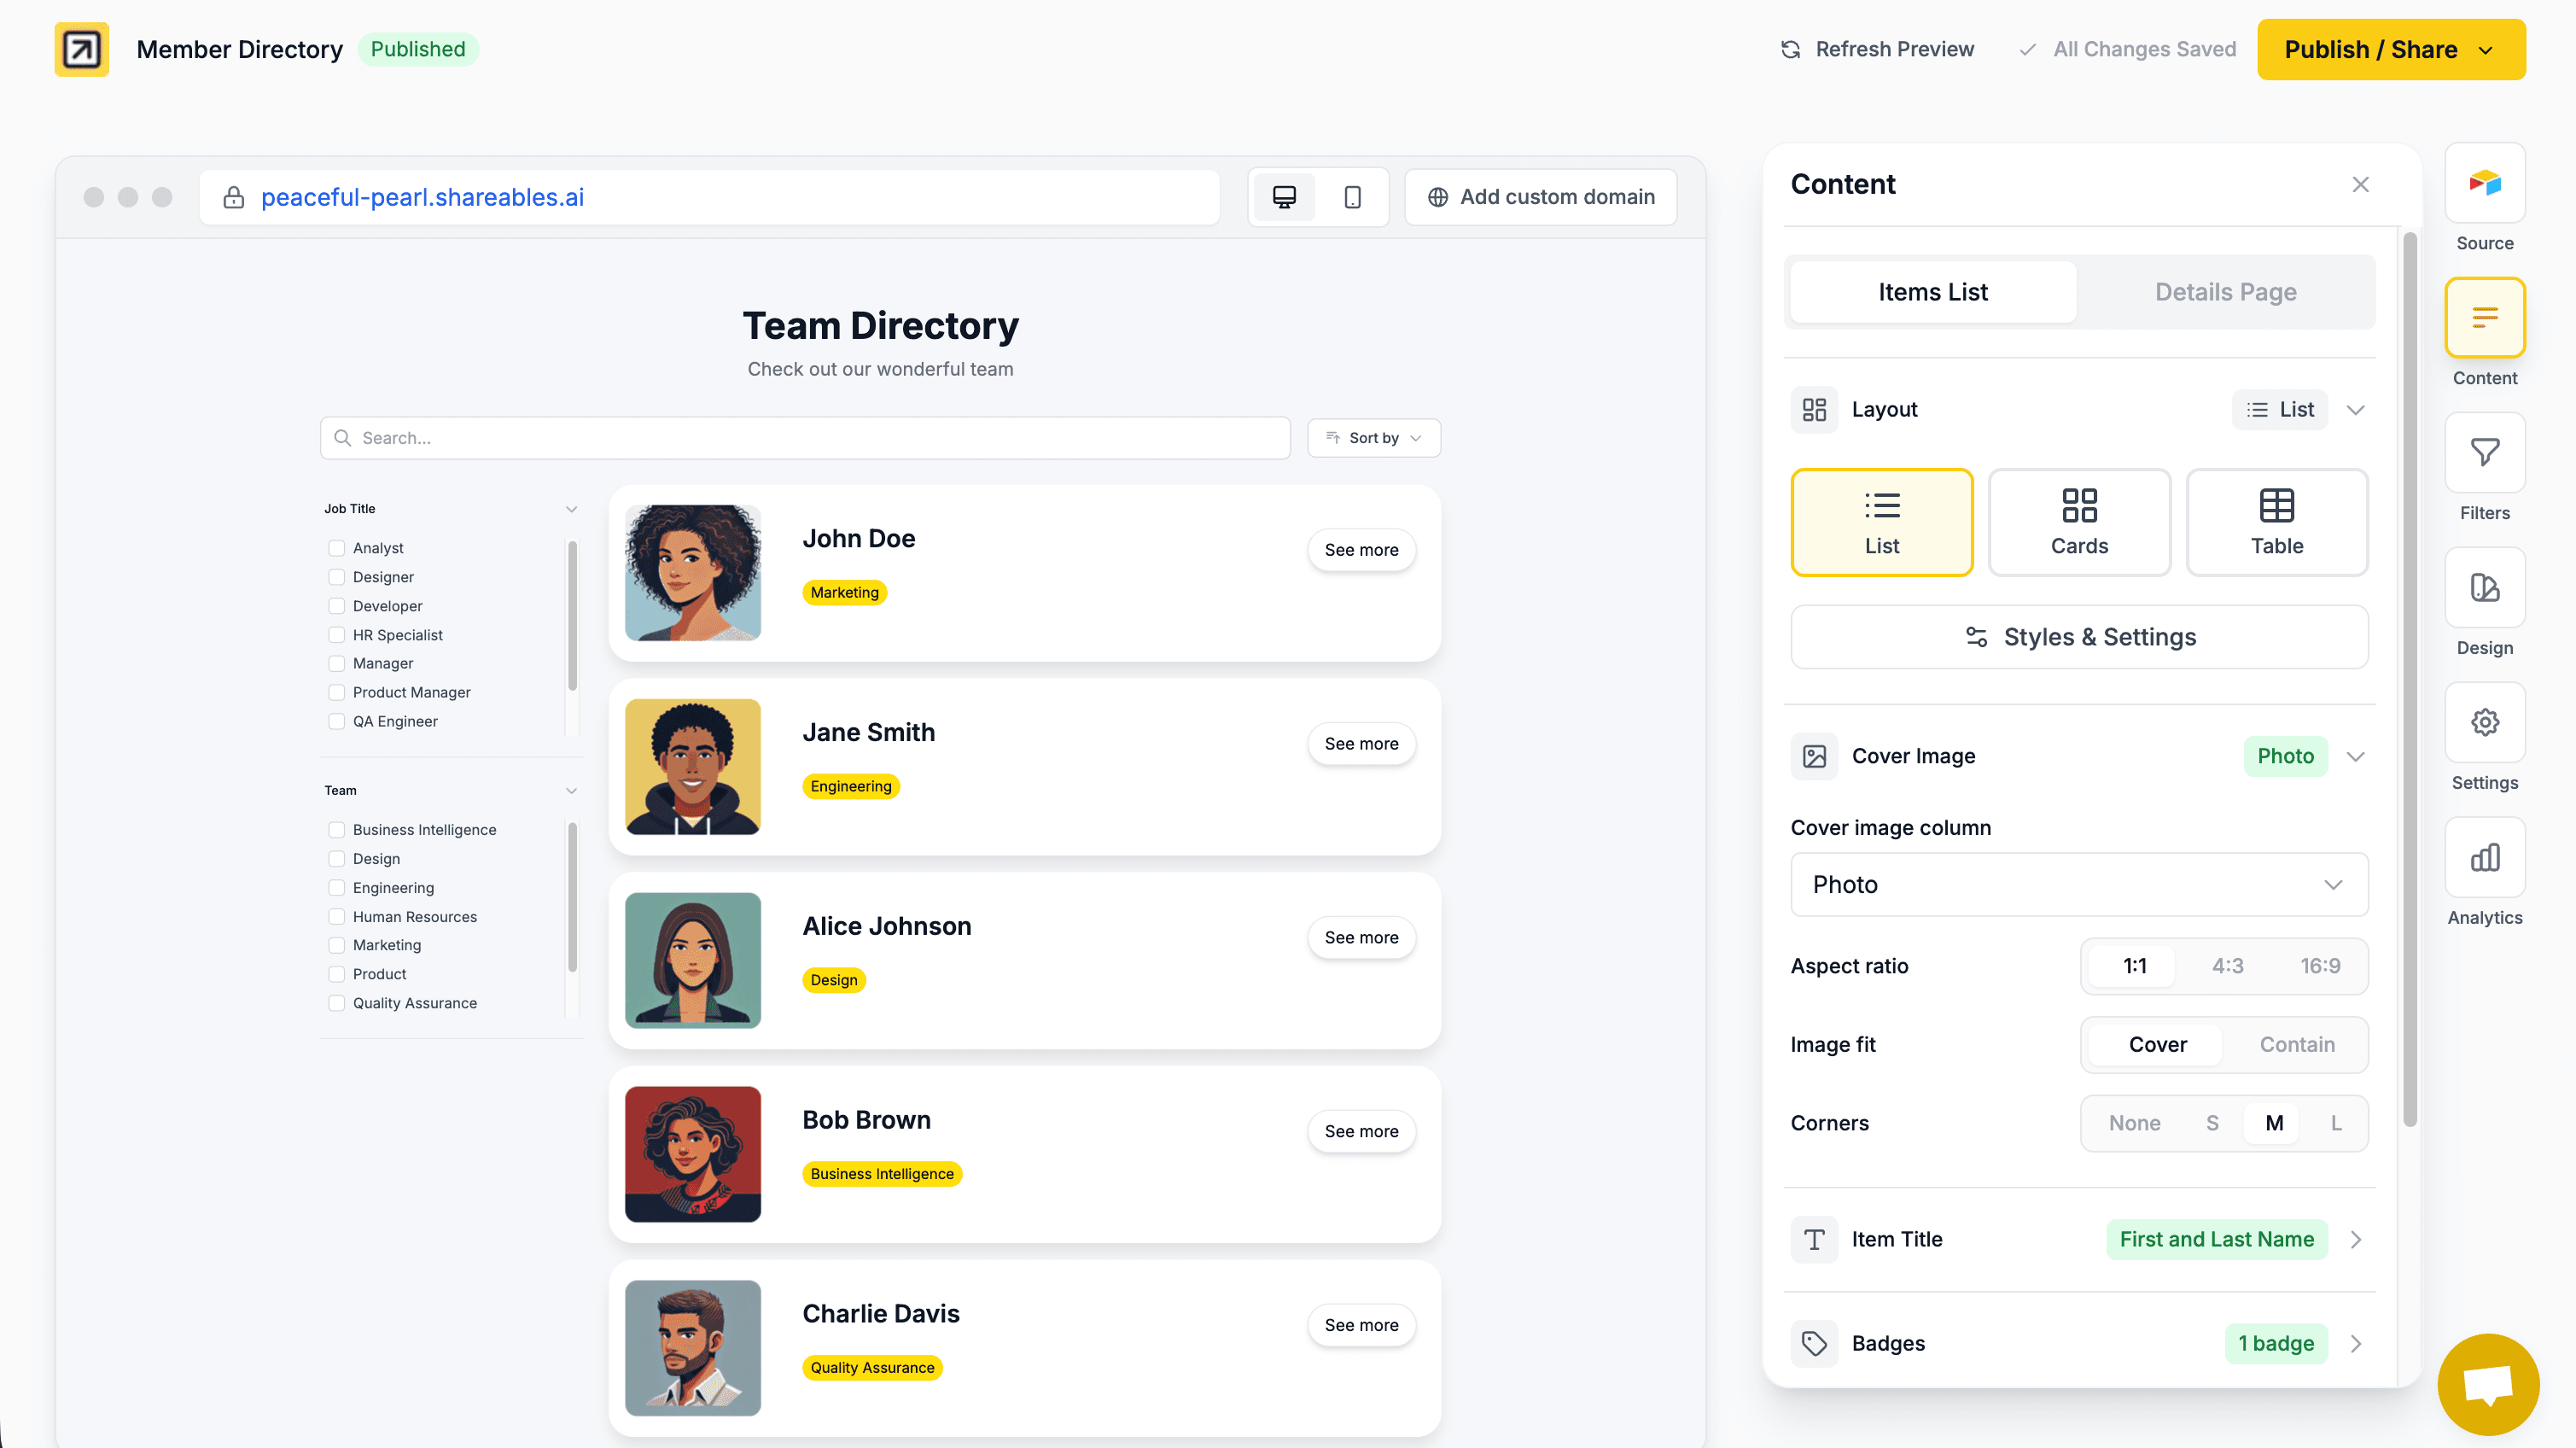
Task: Check the Developer job title filter
Action: [337, 606]
